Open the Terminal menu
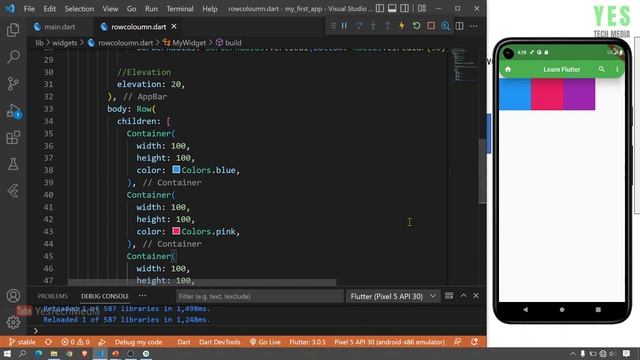 (x=180, y=9)
